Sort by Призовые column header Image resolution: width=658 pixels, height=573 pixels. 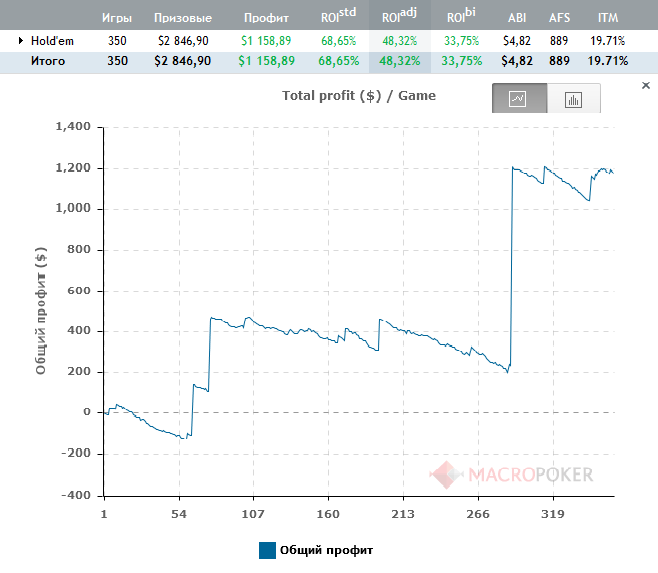(183, 18)
